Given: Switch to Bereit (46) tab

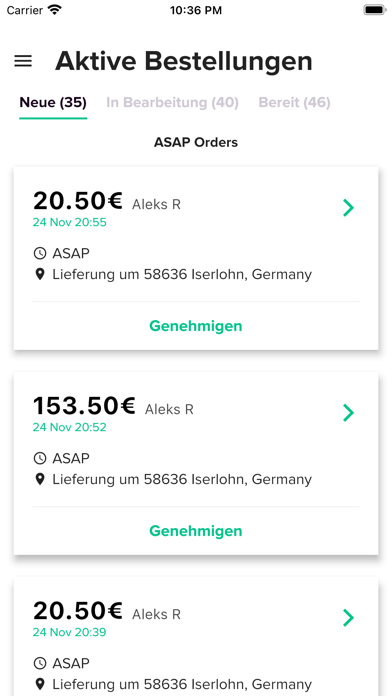Looking at the screenshot, I should pyautogui.click(x=294, y=103).
